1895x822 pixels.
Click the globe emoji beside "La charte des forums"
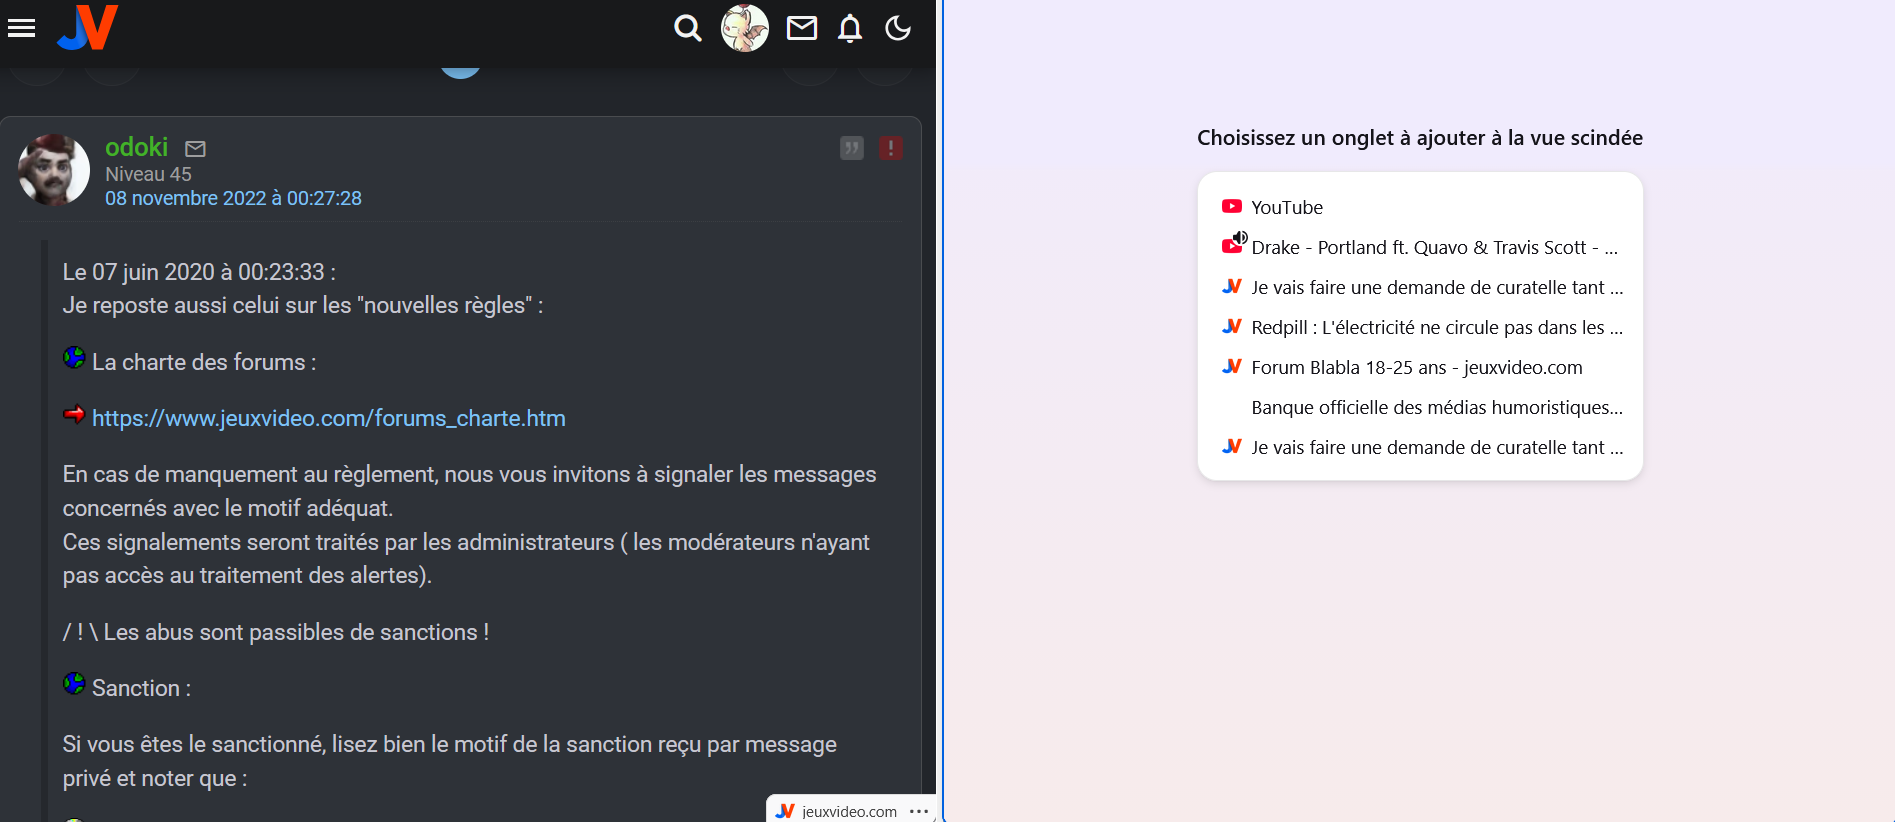pyautogui.click(x=74, y=357)
